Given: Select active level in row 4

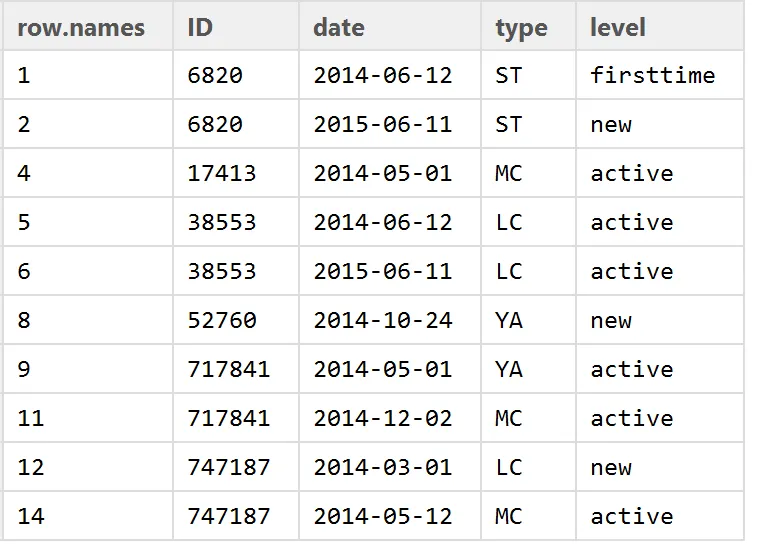Looking at the screenshot, I should pyautogui.click(x=660, y=173).
